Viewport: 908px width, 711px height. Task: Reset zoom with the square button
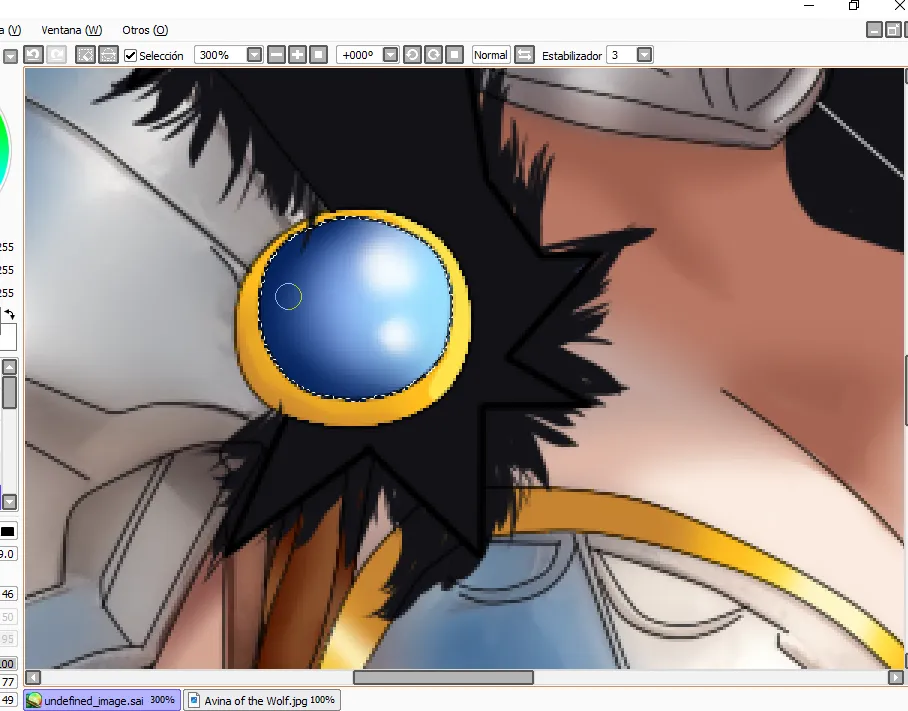(x=318, y=55)
